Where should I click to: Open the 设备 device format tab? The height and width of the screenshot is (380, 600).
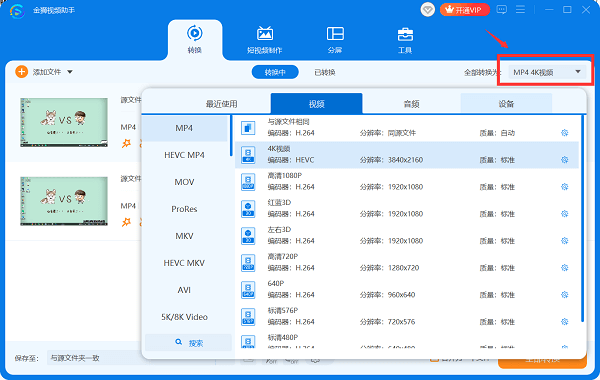pyautogui.click(x=506, y=104)
